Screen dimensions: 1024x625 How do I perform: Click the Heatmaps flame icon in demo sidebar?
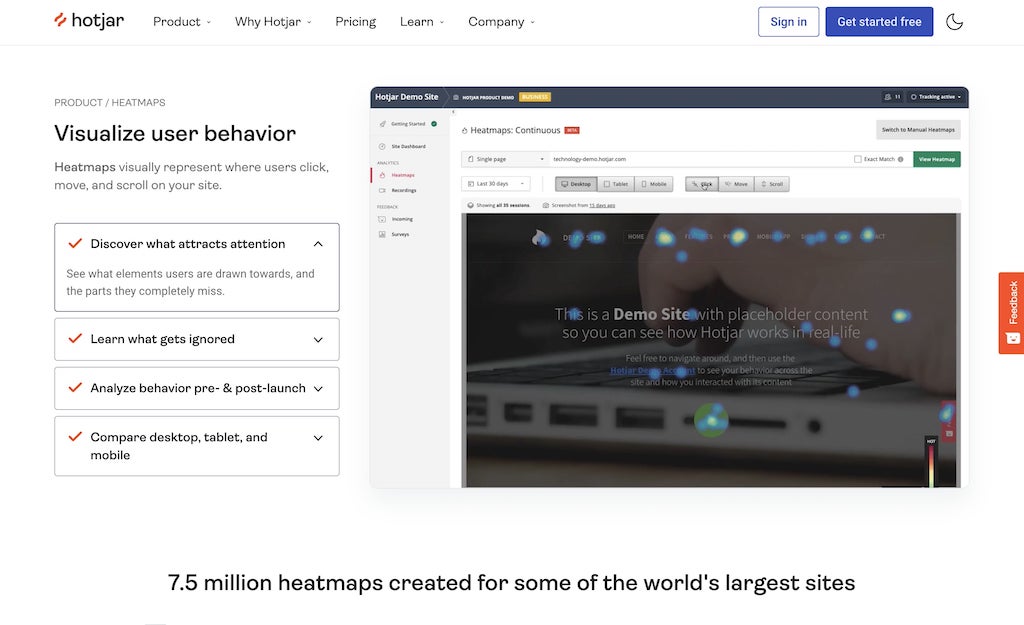(x=382, y=175)
